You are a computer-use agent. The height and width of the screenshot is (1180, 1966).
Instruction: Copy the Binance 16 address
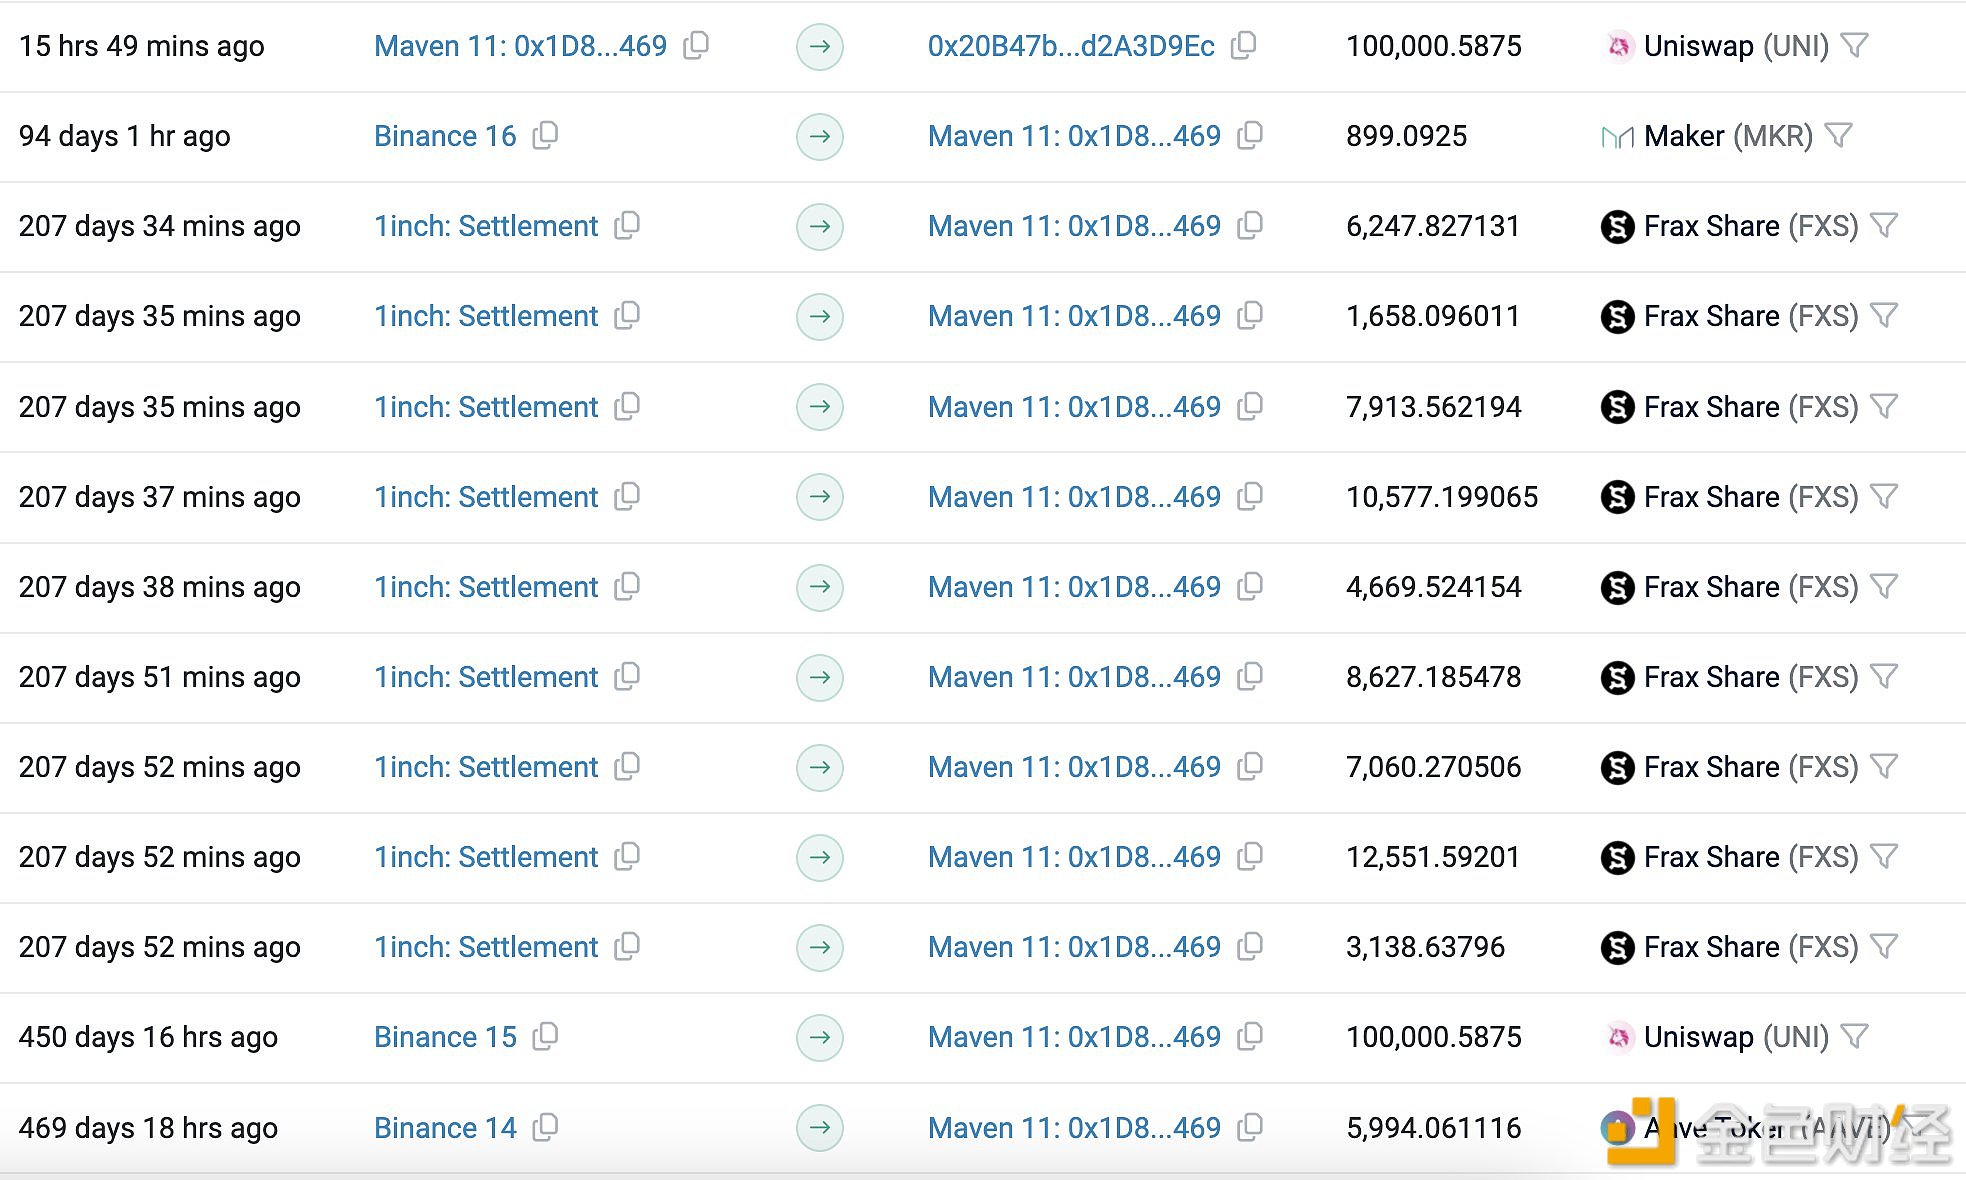[545, 136]
